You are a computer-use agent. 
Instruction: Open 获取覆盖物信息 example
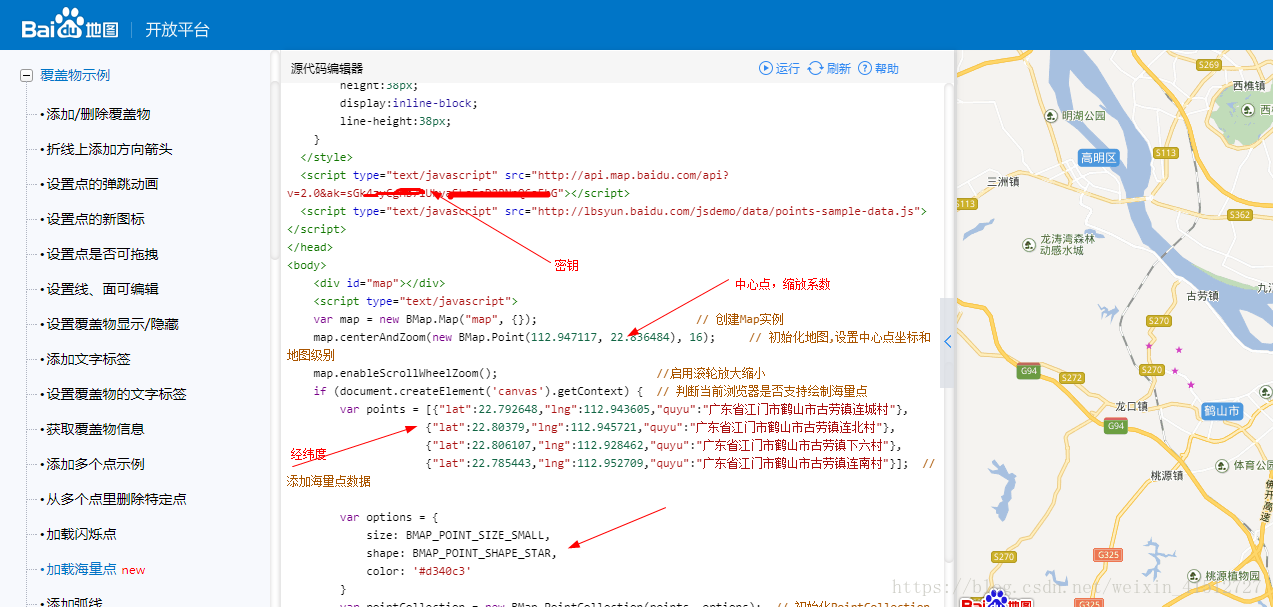coord(95,429)
